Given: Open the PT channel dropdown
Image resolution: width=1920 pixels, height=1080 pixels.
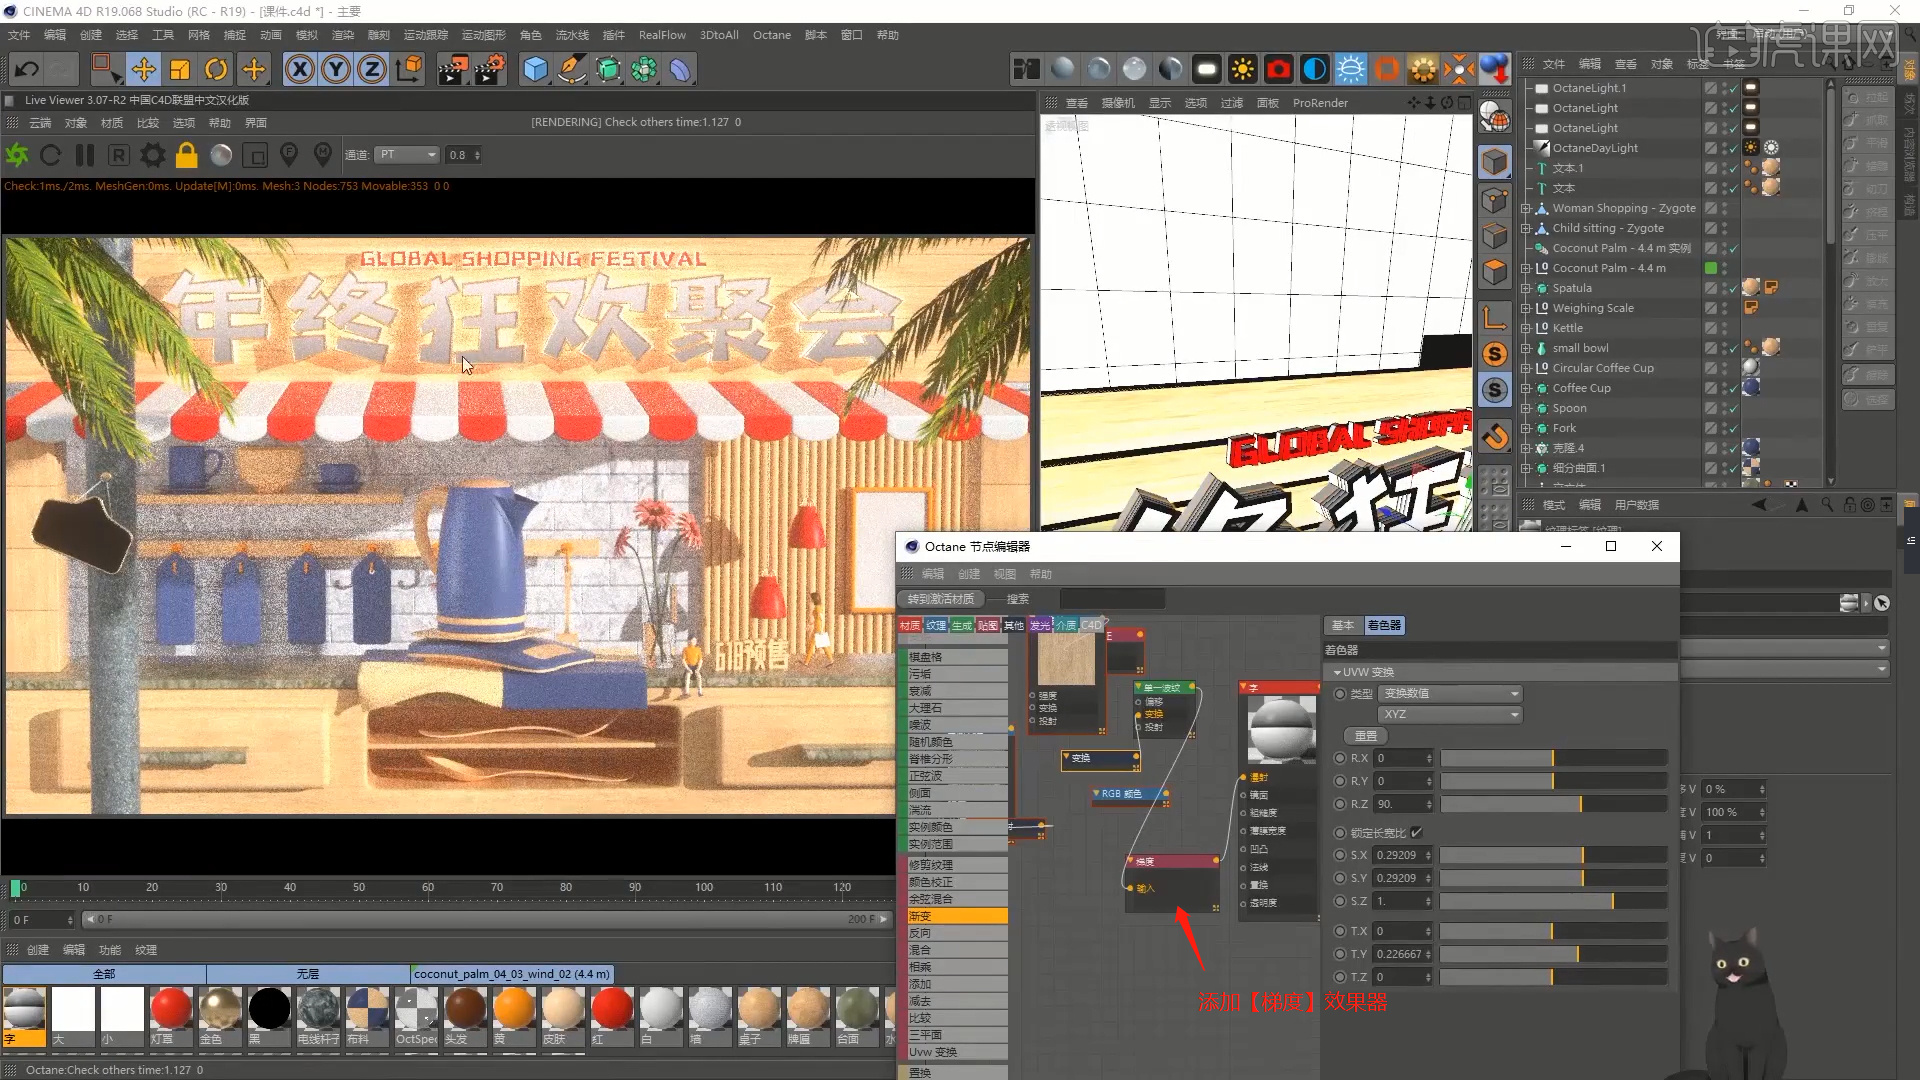Looking at the screenshot, I should [407, 155].
